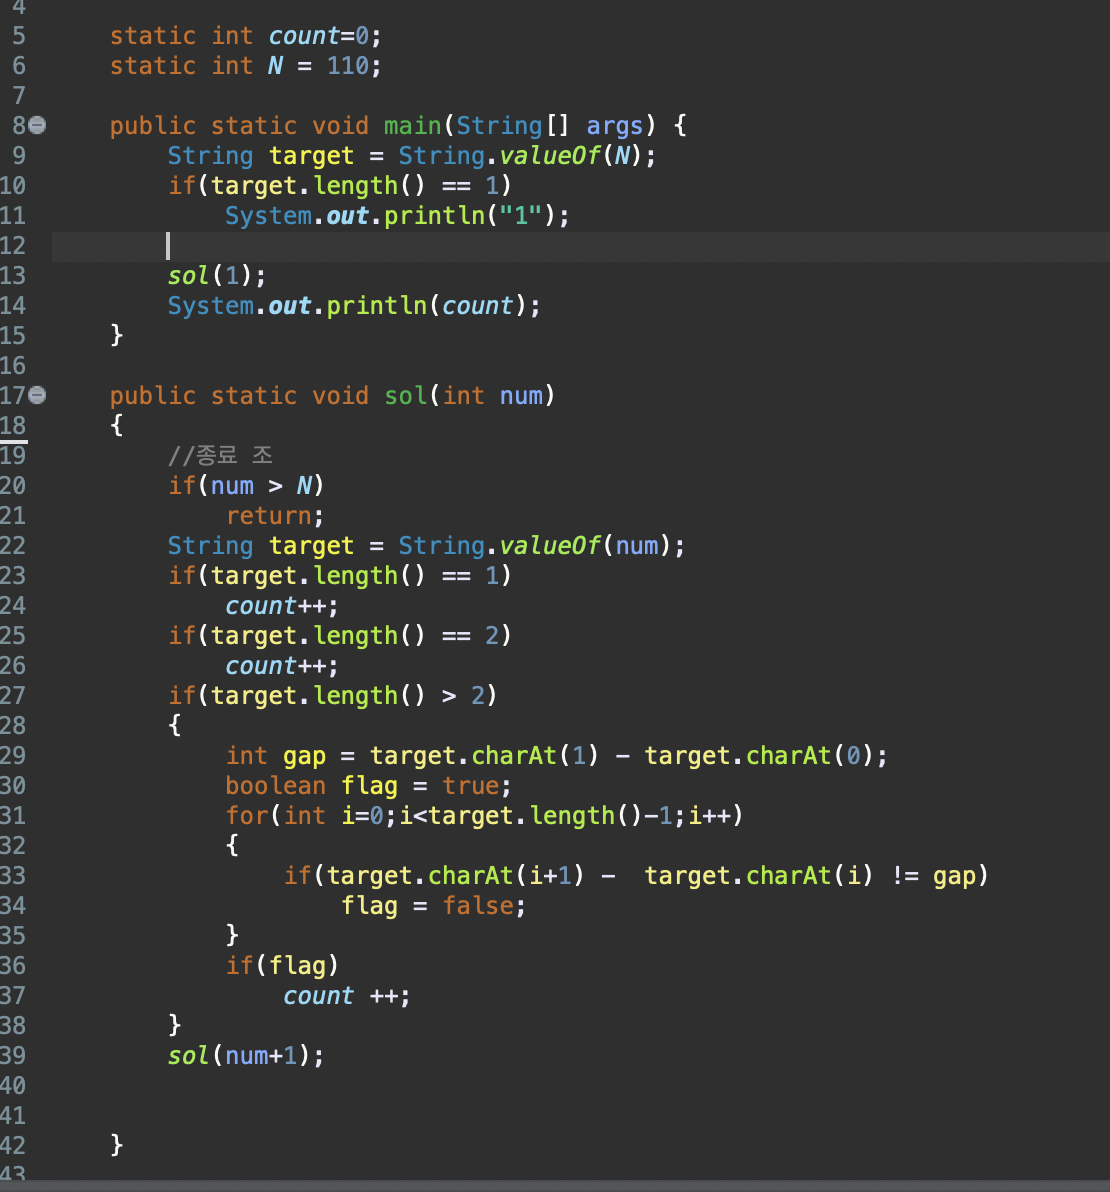
Task: Click the 'sol(1);' call
Action: 217,276
